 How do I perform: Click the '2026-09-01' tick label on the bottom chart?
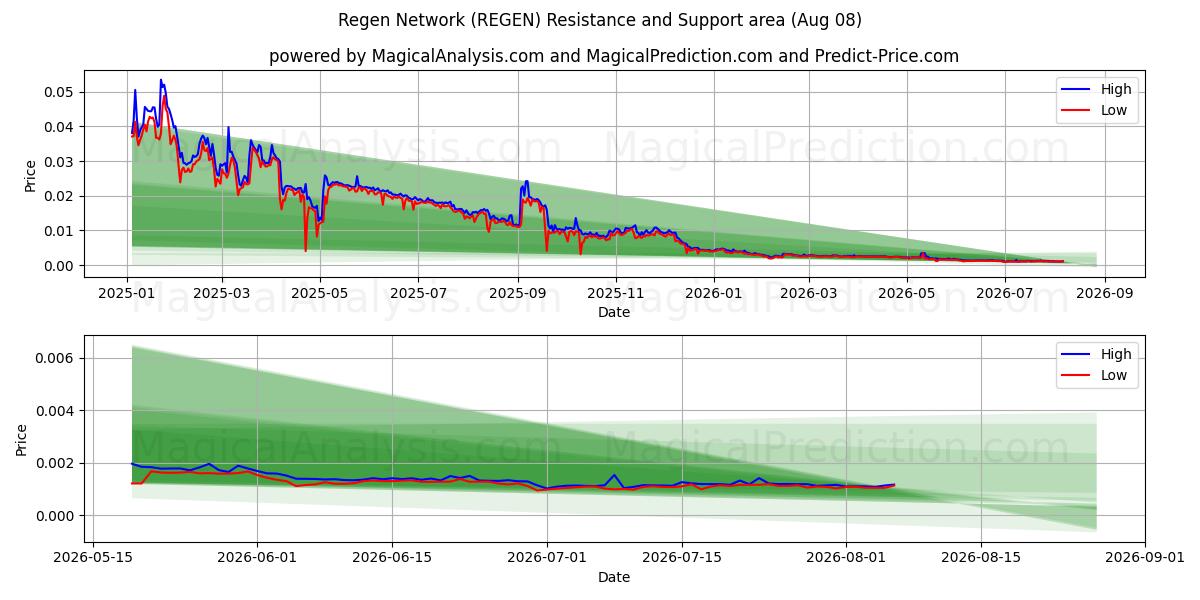(1145, 558)
